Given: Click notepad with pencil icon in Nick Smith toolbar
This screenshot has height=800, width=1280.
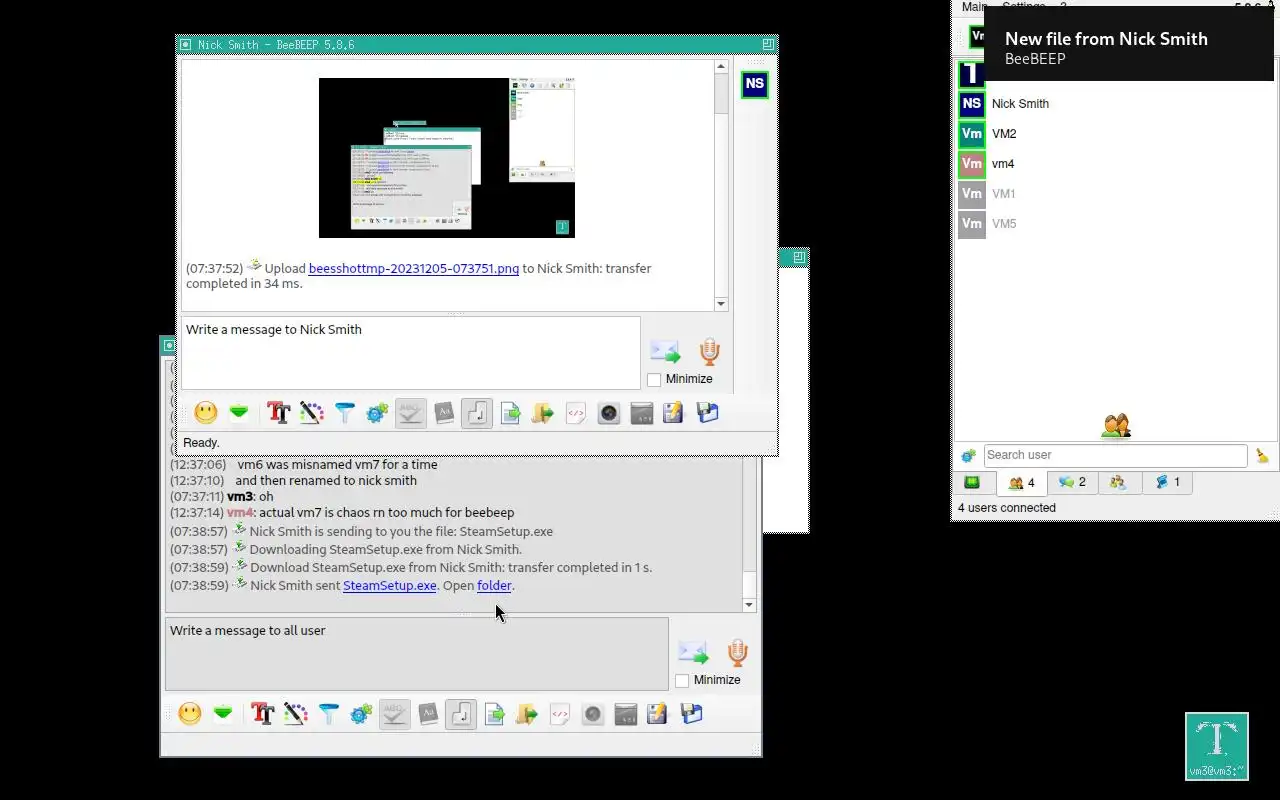Looking at the screenshot, I should click(673, 413).
